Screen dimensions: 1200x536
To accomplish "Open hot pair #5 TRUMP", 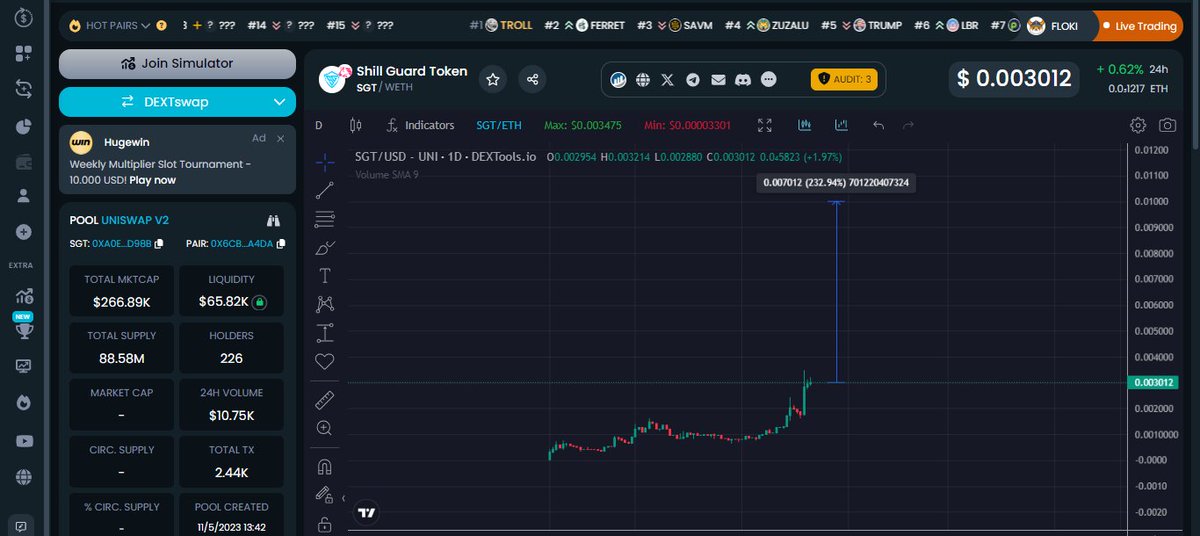I will [861, 25].
